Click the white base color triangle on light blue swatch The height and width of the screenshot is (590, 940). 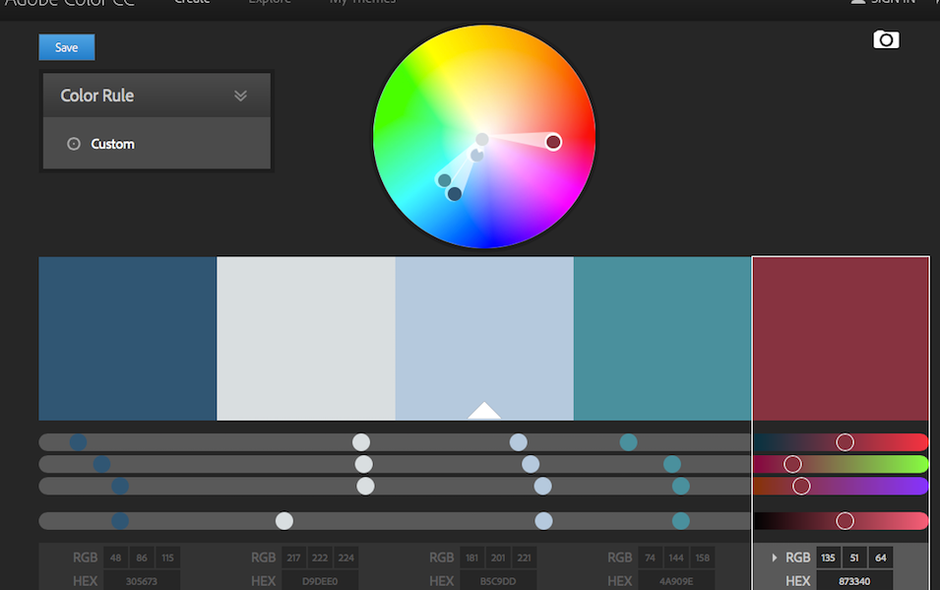pyautogui.click(x=484, y=411)
